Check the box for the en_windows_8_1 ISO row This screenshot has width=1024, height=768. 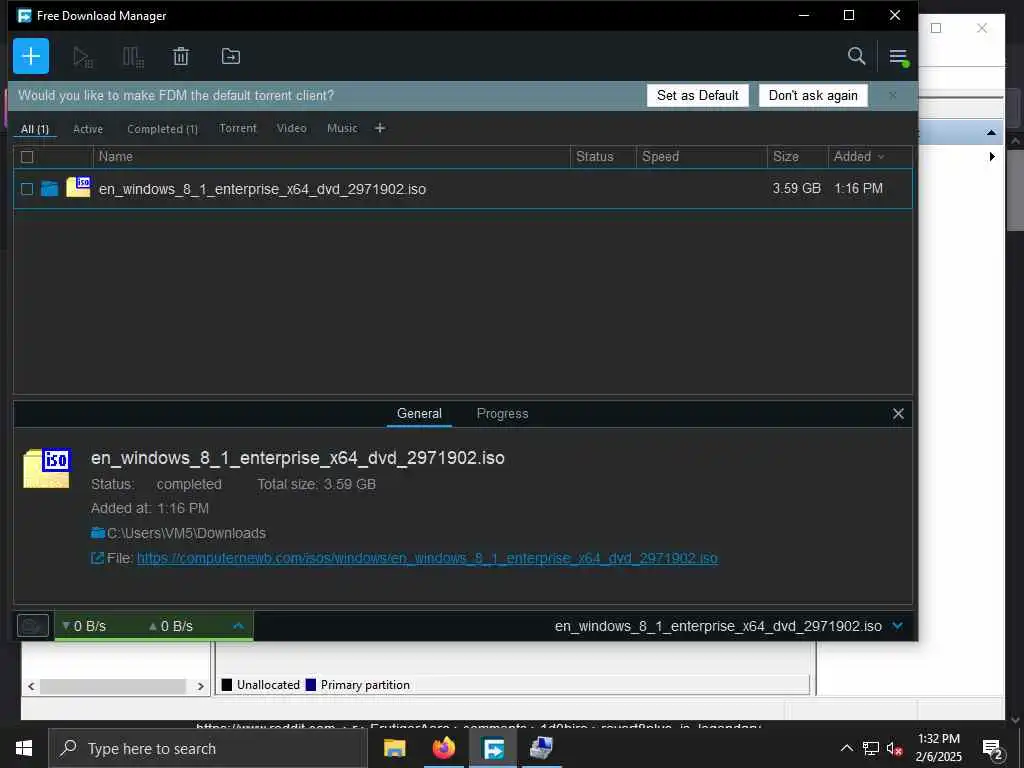click(27, 189)
